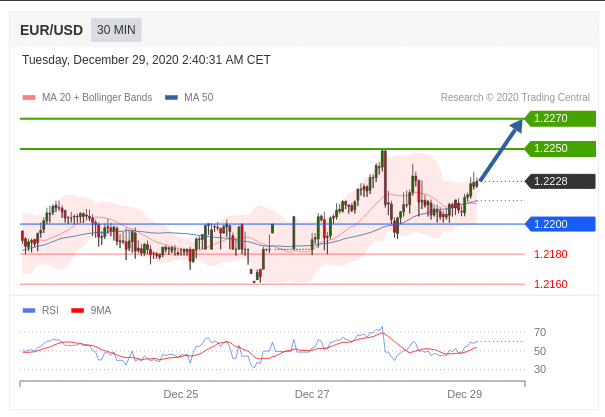
Task: Click the date line starting Tuesday, December 29
Action: 146,60
